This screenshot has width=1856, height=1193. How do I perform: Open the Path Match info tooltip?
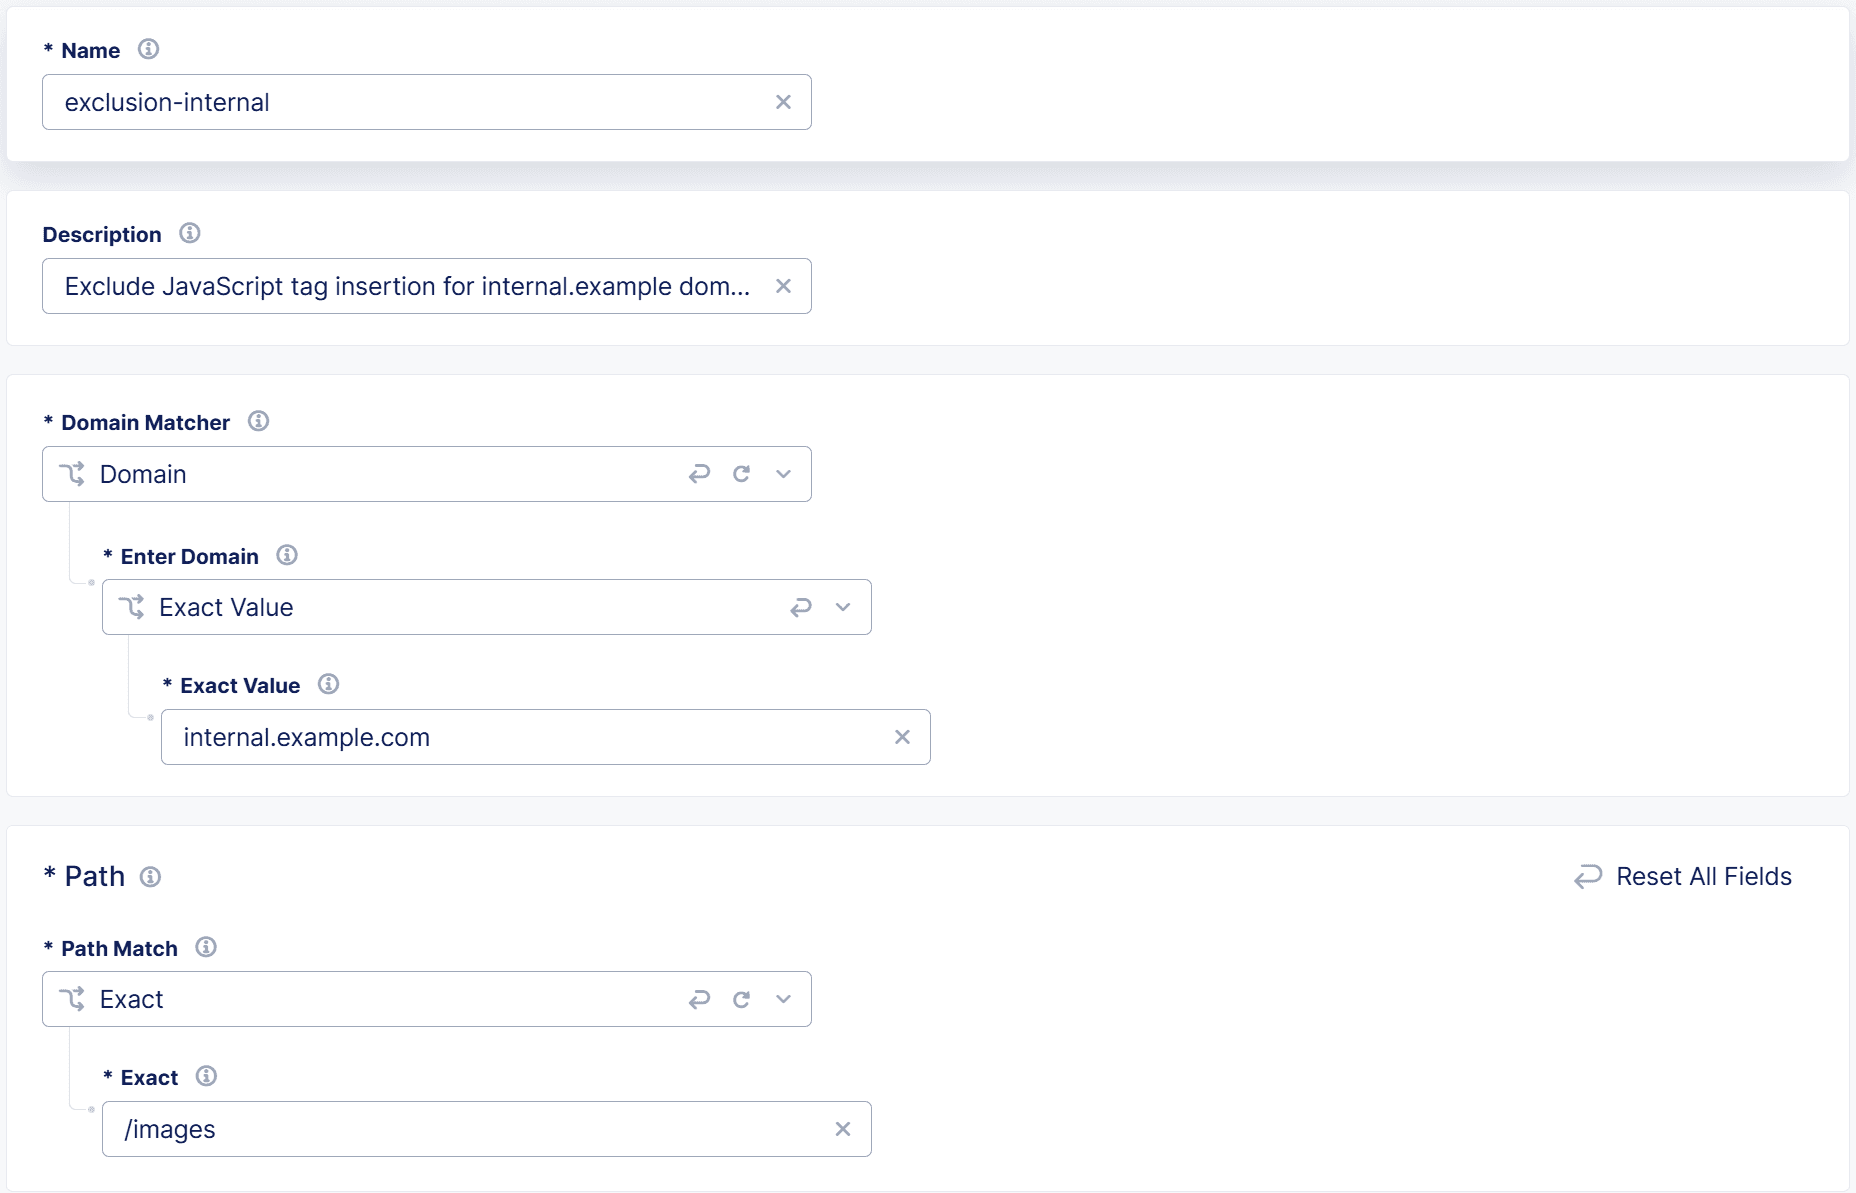coord(206,947)
